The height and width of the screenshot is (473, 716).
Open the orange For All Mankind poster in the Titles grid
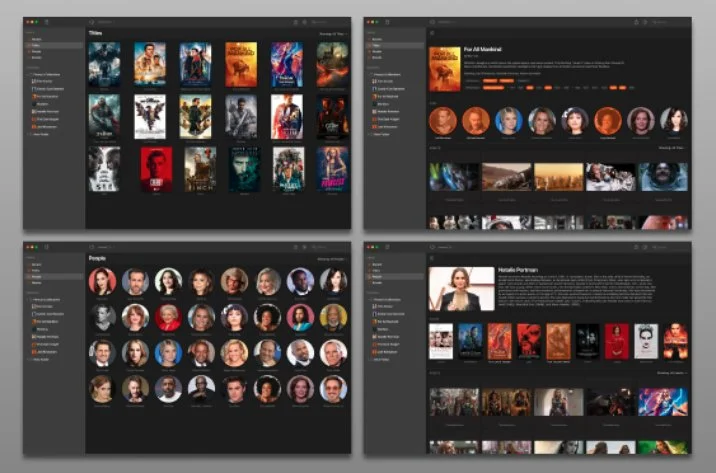(x=241, y=64)
